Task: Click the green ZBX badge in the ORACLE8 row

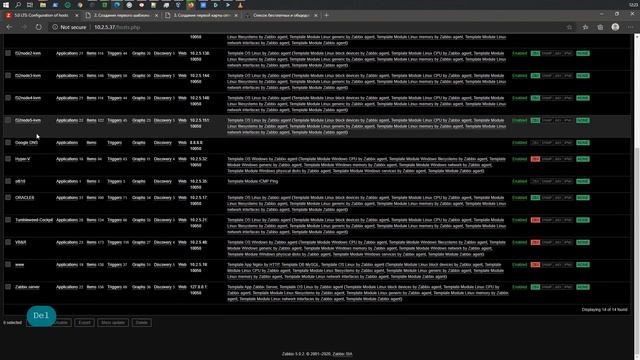Action: point(535,198)
